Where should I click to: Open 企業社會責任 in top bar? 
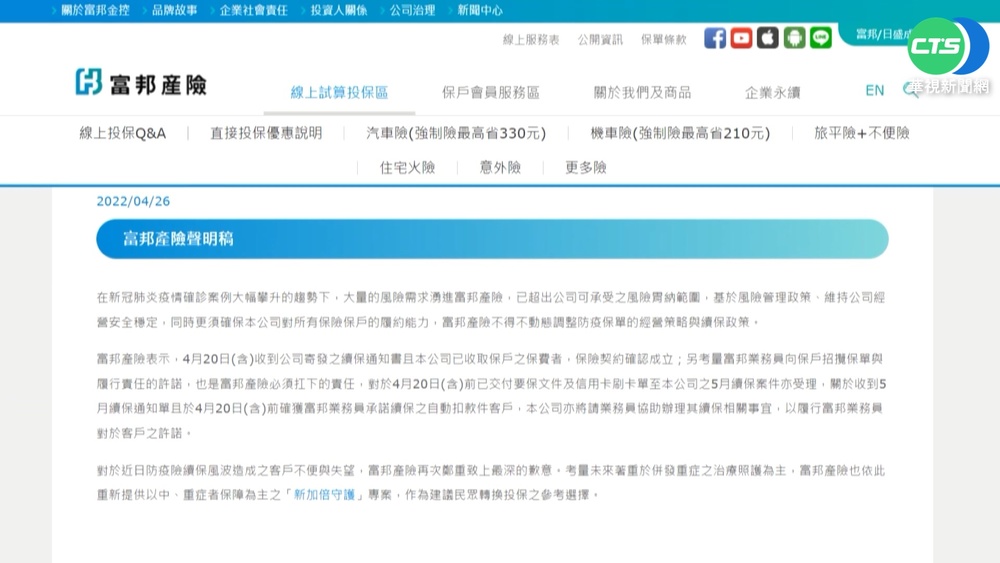pyautogui.click(x=253, y=10)
